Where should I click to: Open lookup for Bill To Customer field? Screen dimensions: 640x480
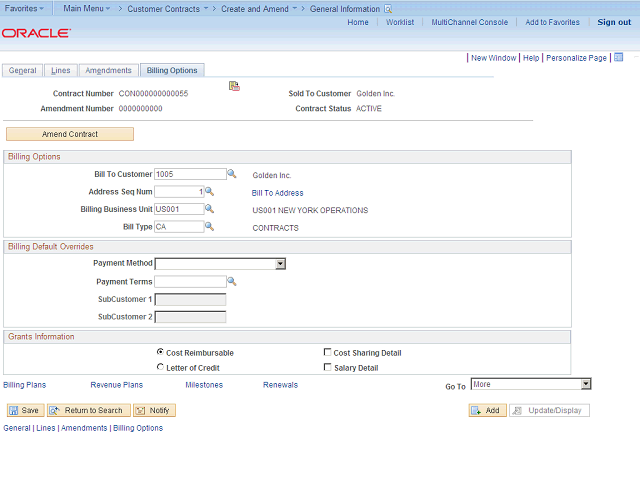[232, 174]
